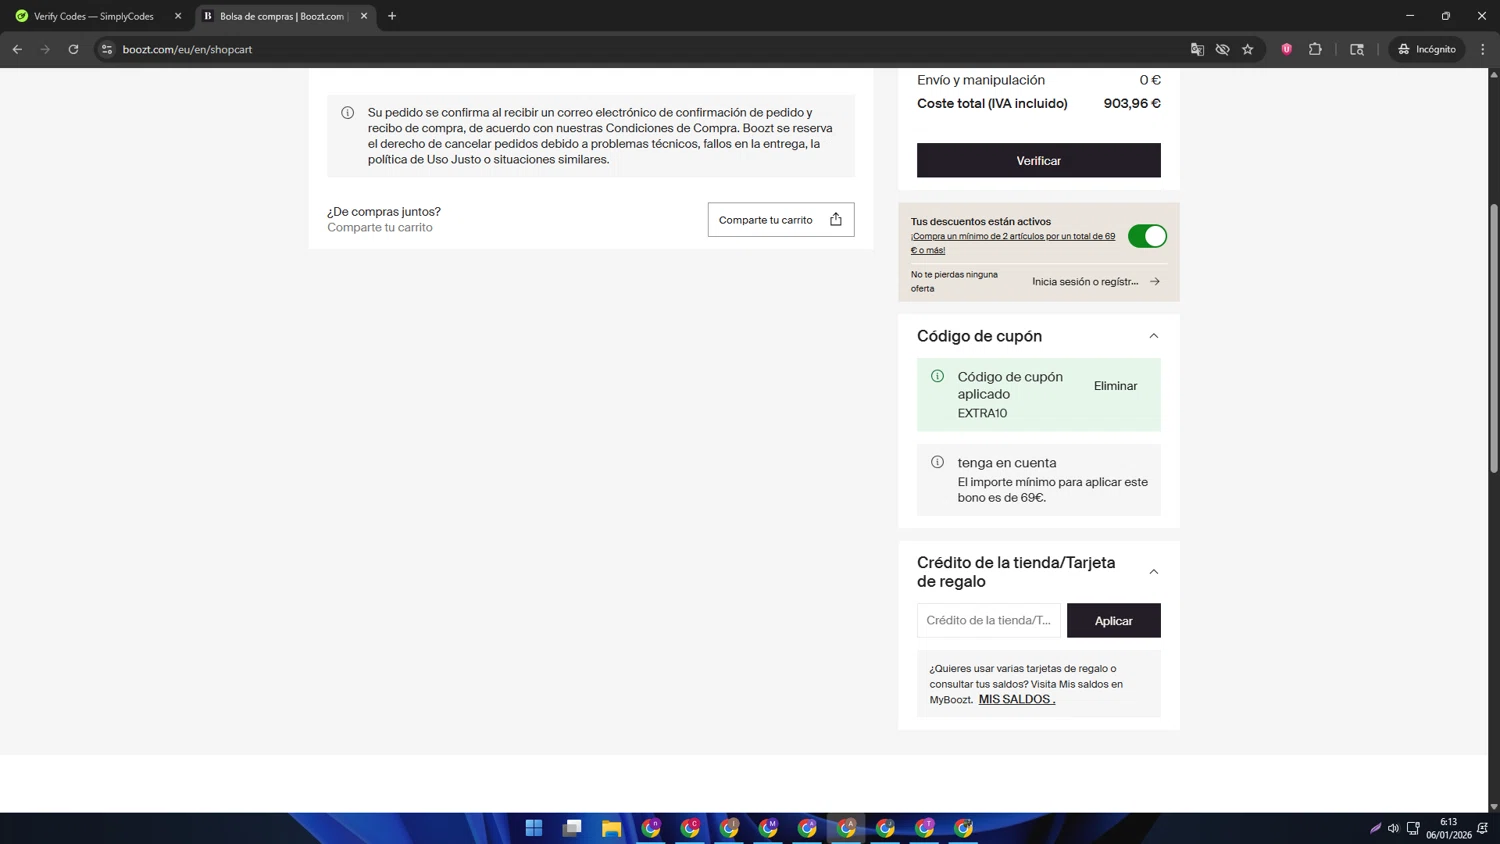Reload the Boozt shopcart page
The width and height of the screenshot is (1500, 844).
click(73, 49)
